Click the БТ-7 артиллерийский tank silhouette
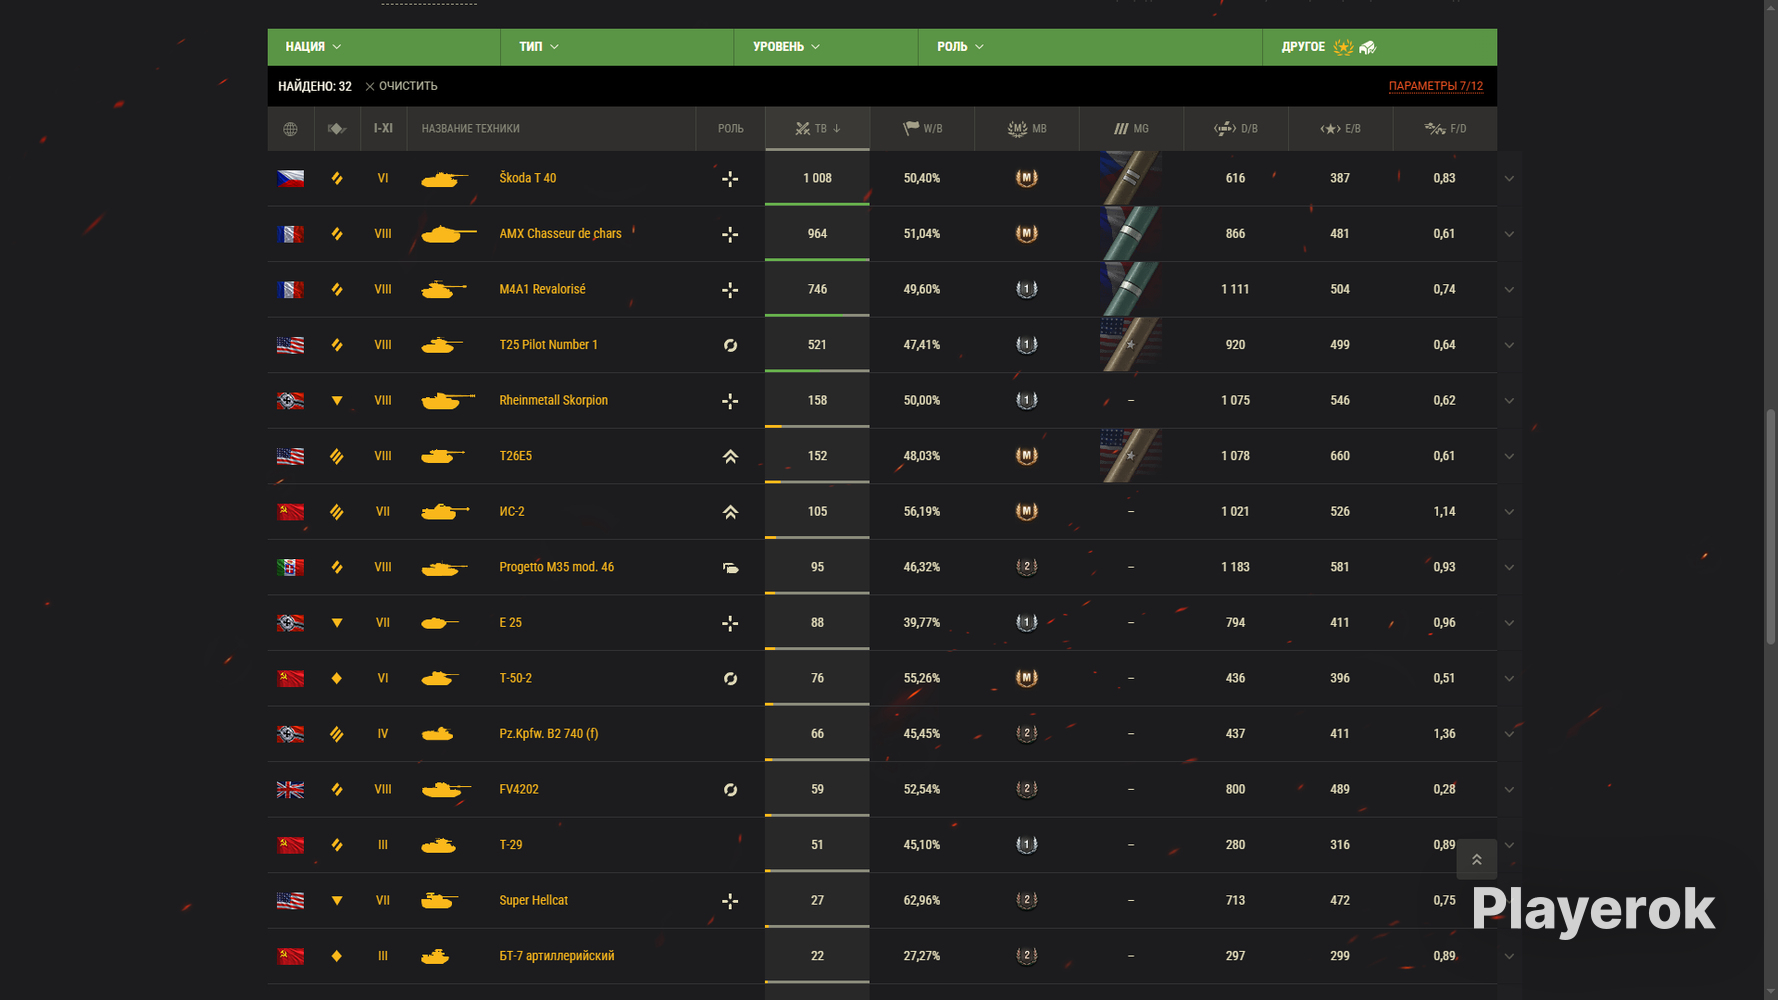The height and width of the screenshot is (1000, 1778). pos(435,956)
